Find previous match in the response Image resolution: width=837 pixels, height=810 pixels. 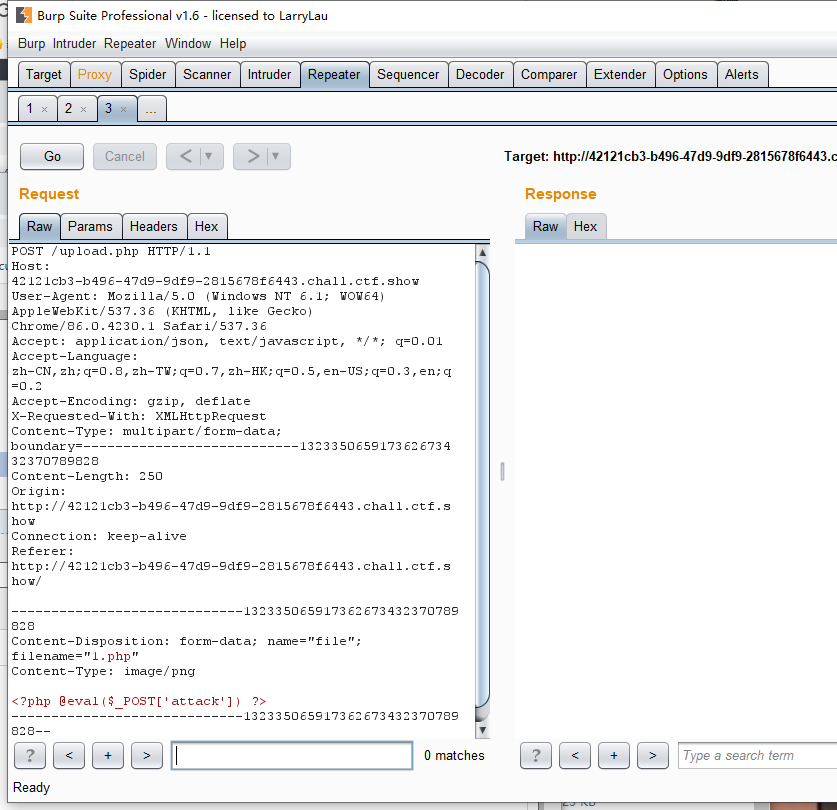pyautogui.click(x=575, y=756)
